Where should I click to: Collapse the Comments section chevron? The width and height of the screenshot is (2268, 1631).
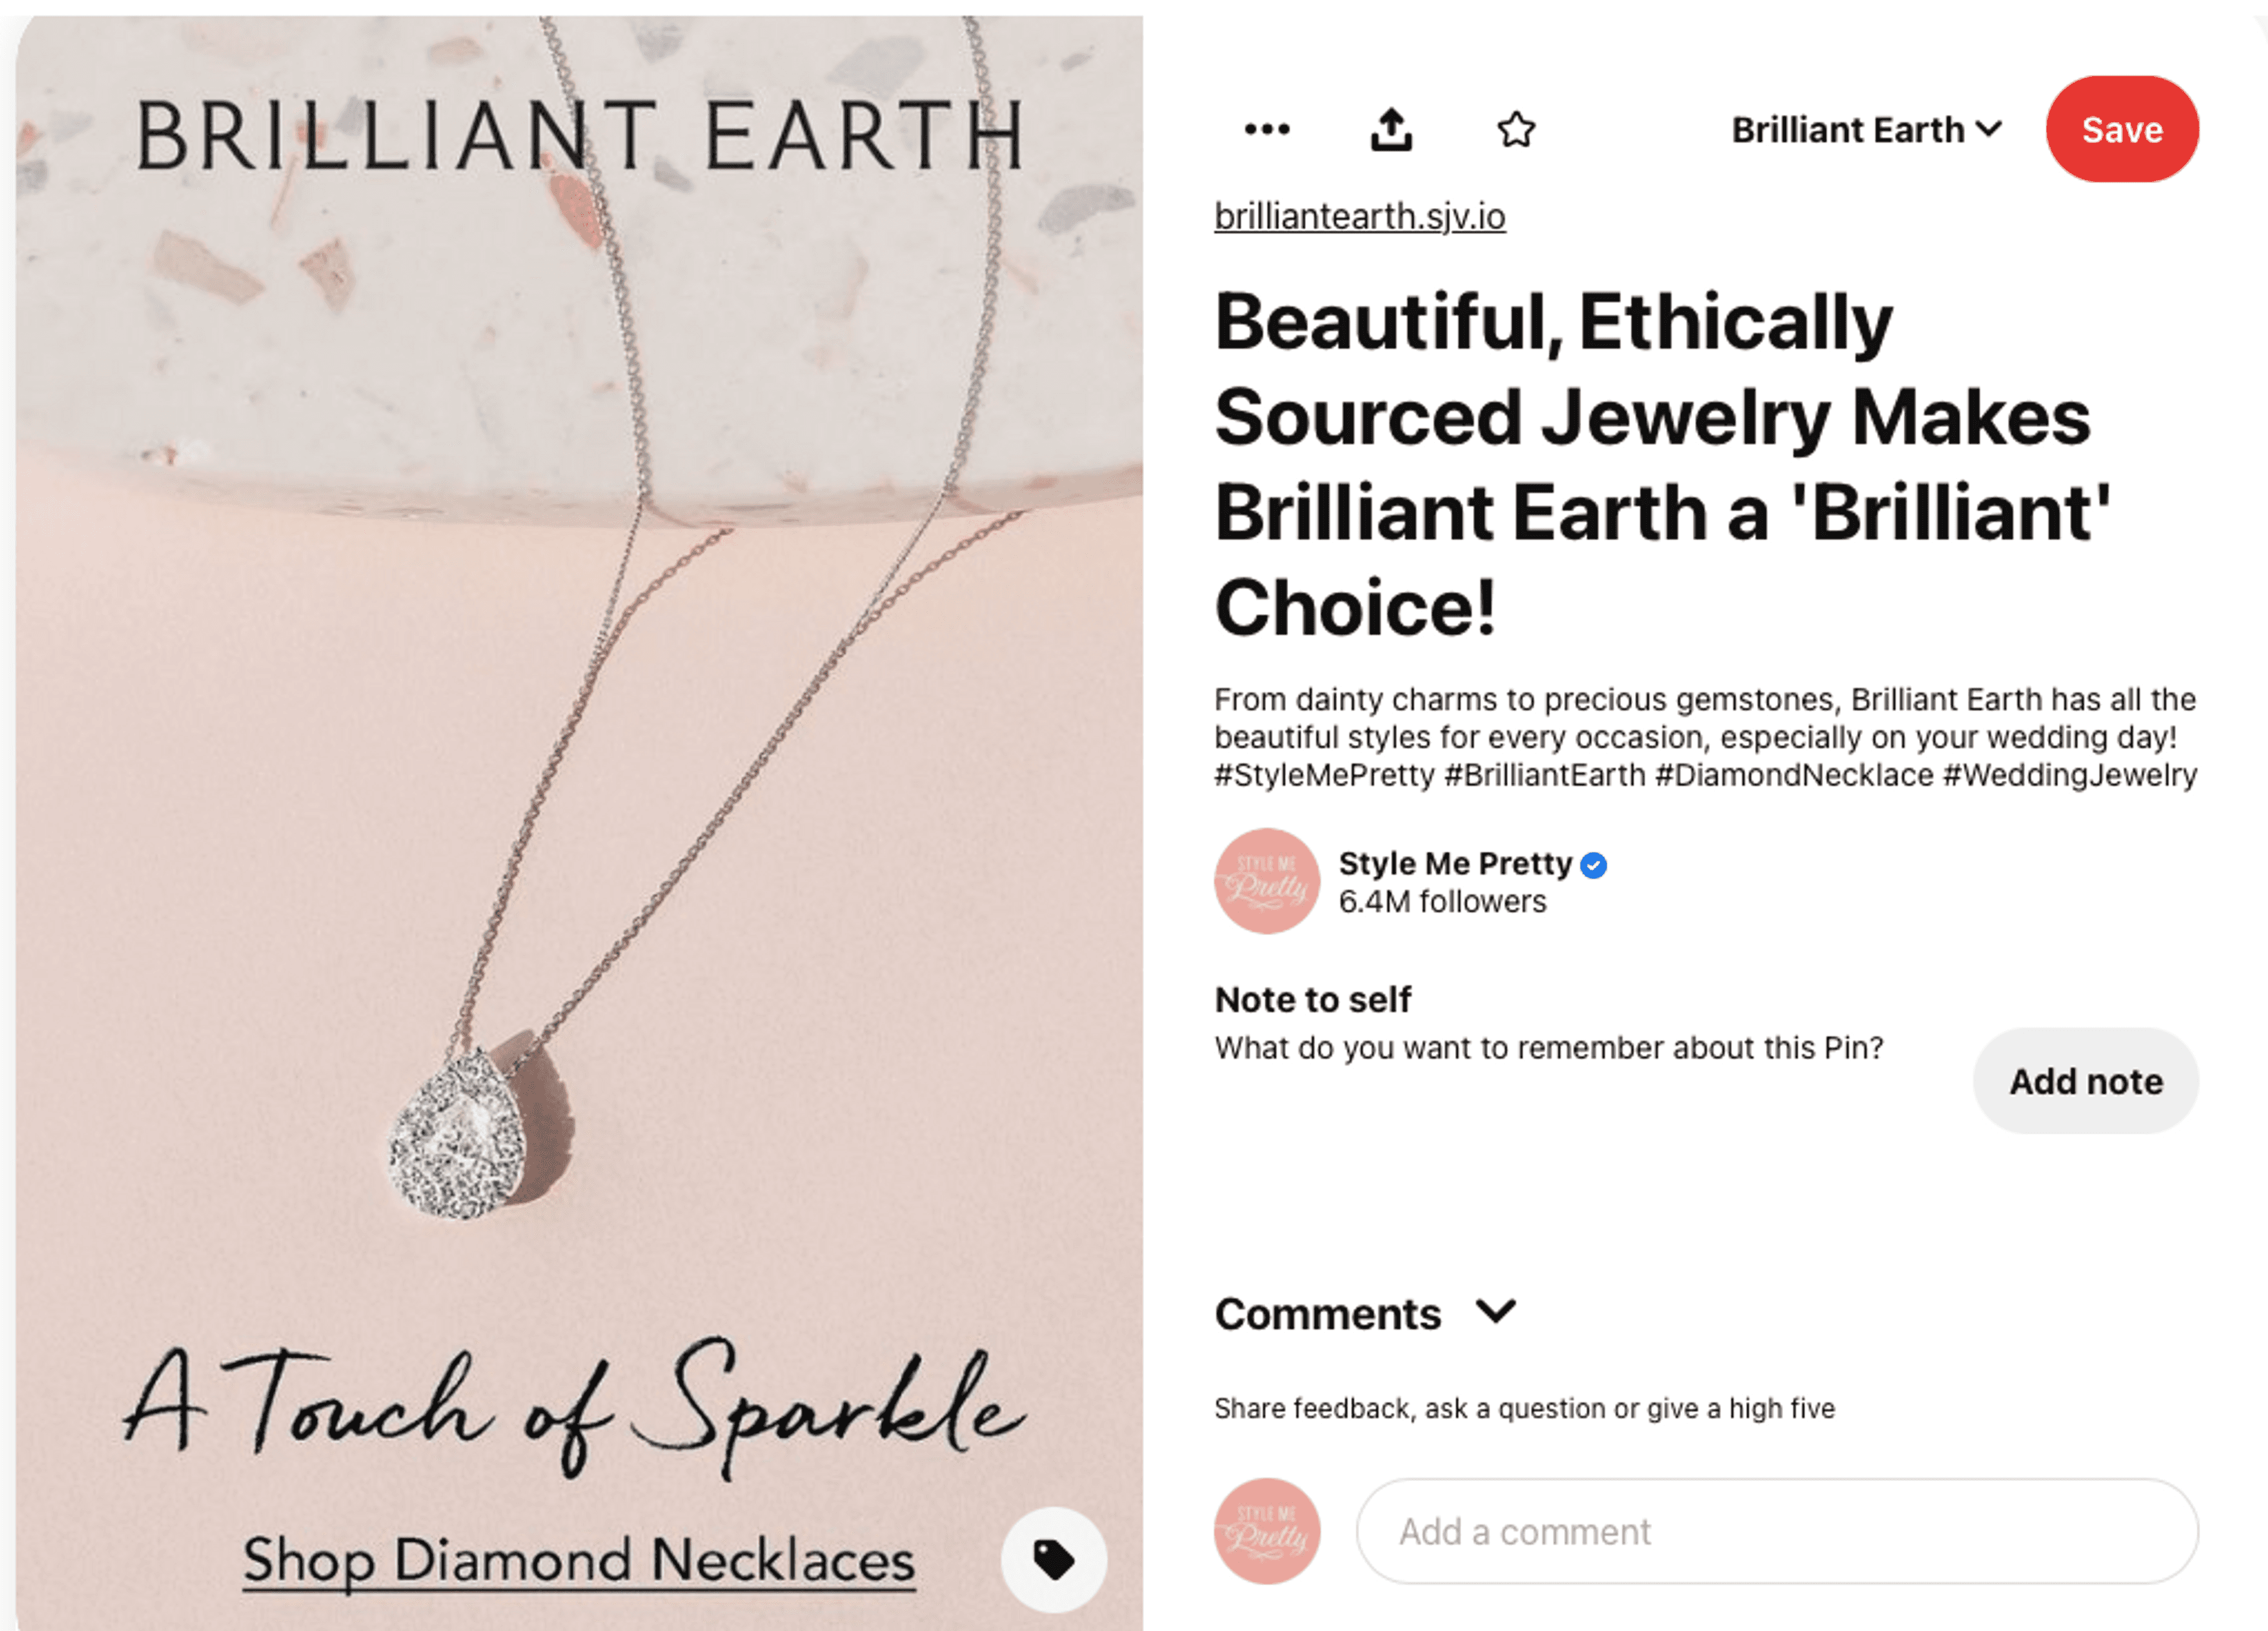[x=1496, y=1311]
